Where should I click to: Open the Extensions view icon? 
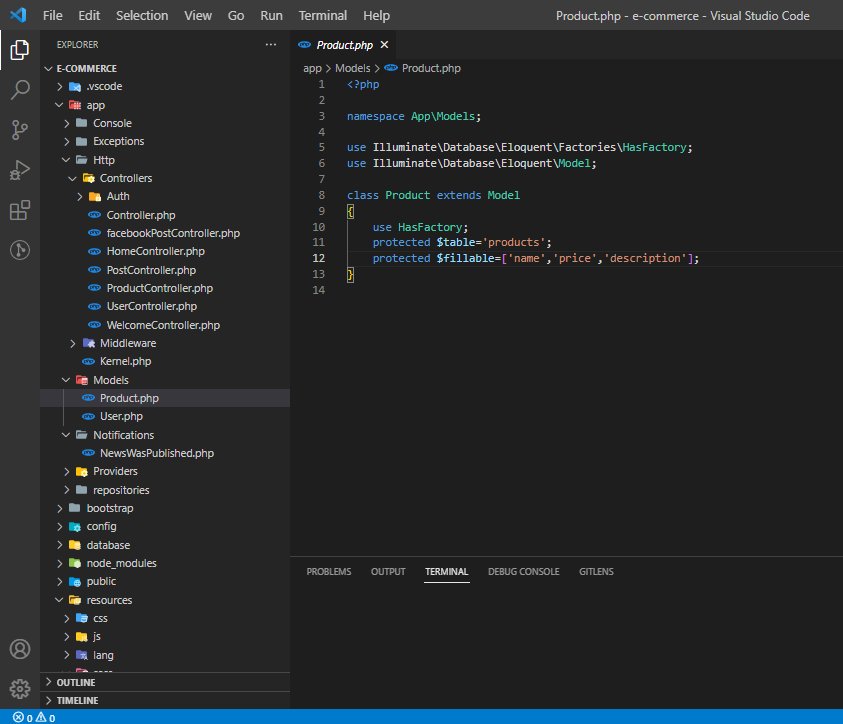[x=20, y=210]
